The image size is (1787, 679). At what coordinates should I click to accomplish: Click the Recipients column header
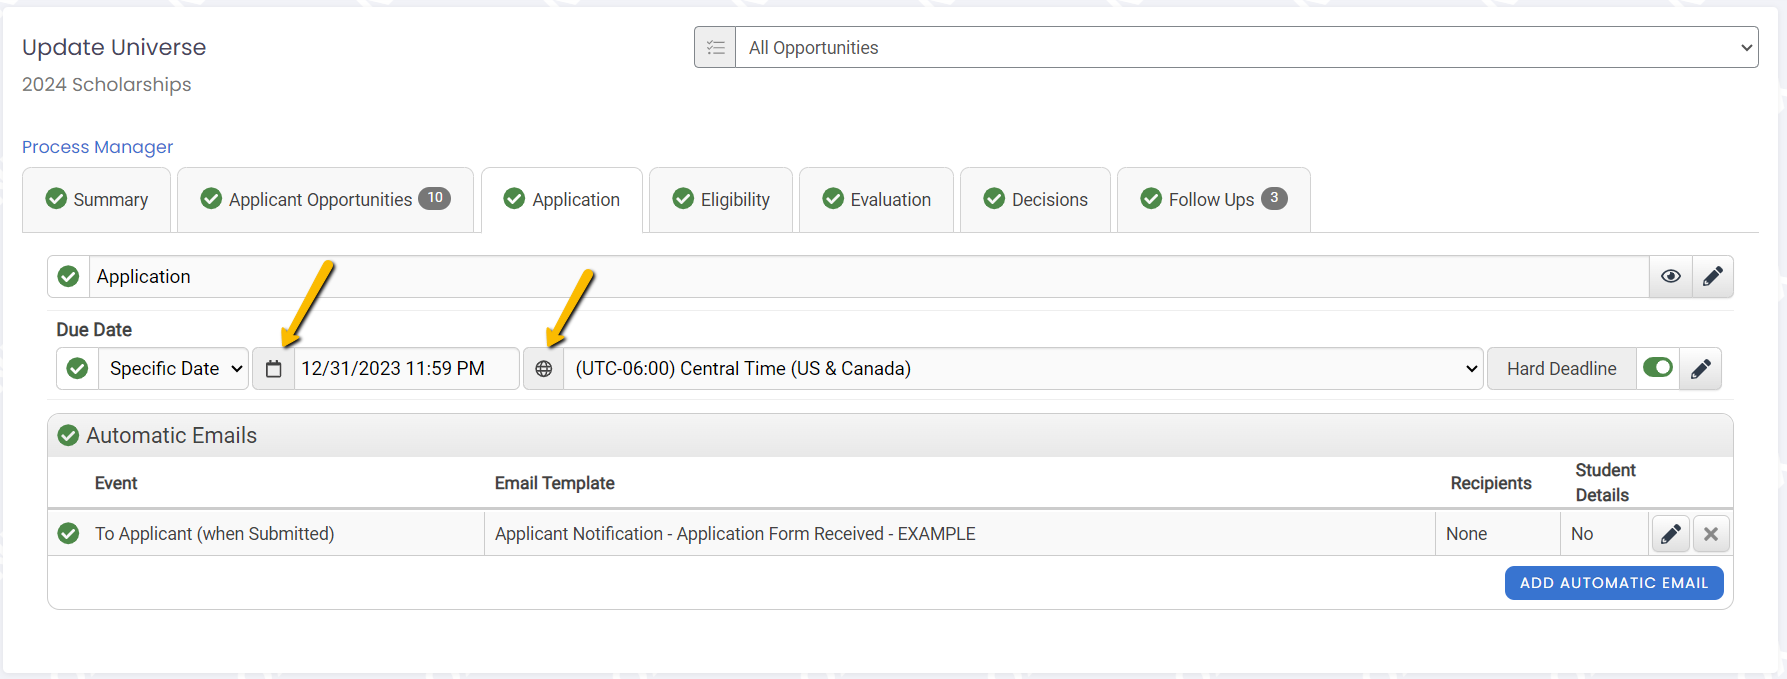pos(1490,483)
